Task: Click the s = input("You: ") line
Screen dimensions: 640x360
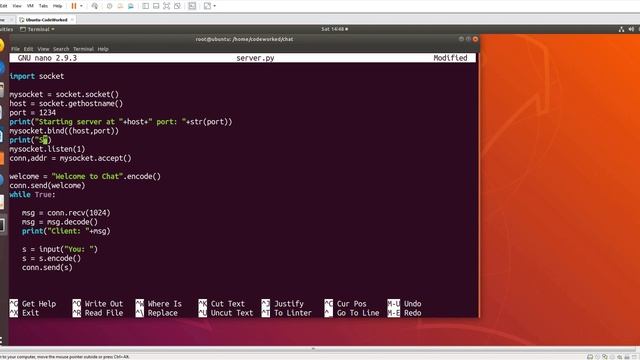Action: tap(60, 249)
